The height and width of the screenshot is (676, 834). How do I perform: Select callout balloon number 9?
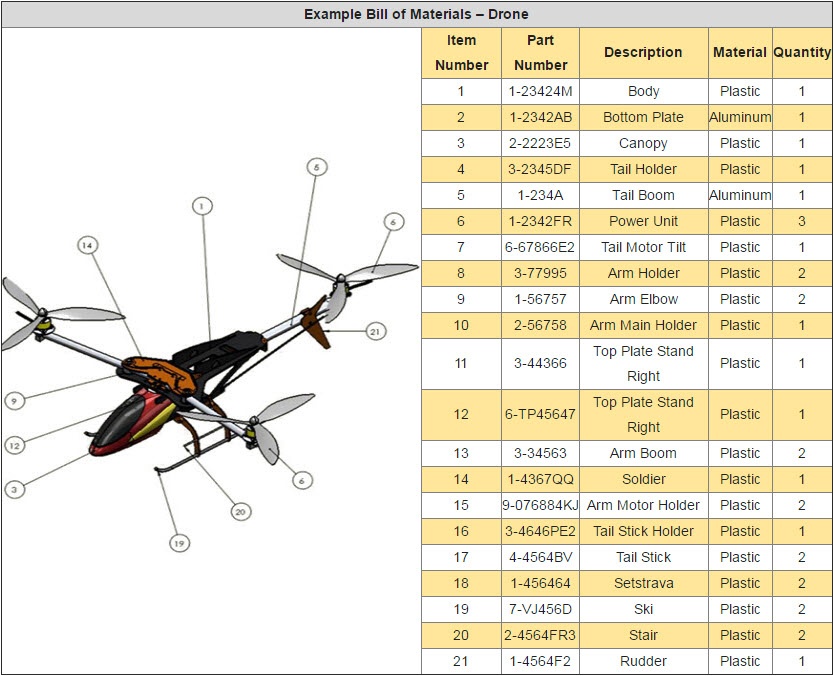[x=13, y=400]
